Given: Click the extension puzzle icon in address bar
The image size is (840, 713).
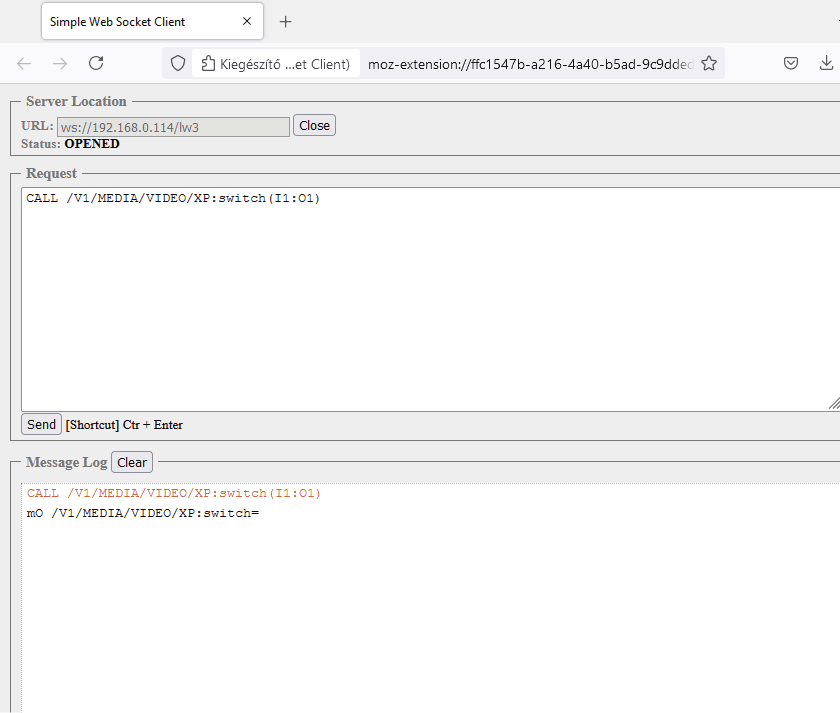Looking at the screenshot, I should pos(208,64).
